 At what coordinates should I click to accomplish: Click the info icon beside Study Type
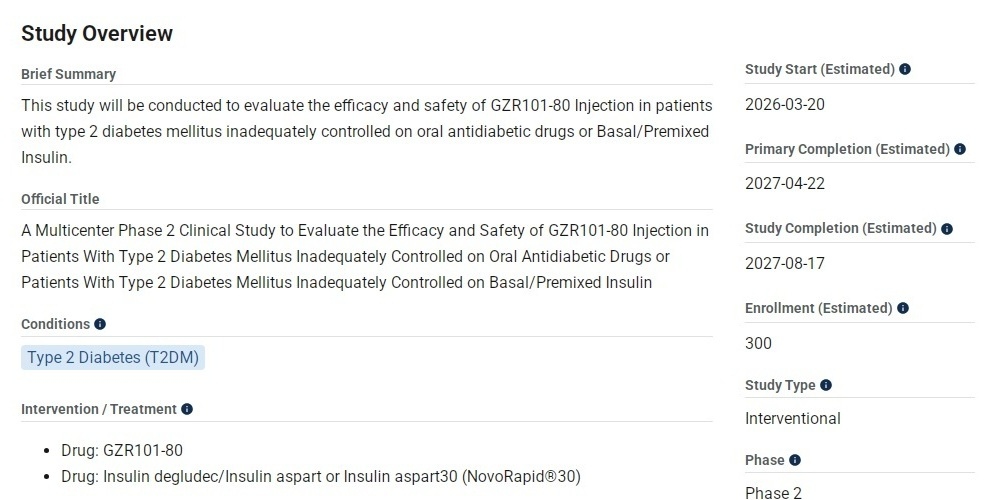tap(826, 385)
